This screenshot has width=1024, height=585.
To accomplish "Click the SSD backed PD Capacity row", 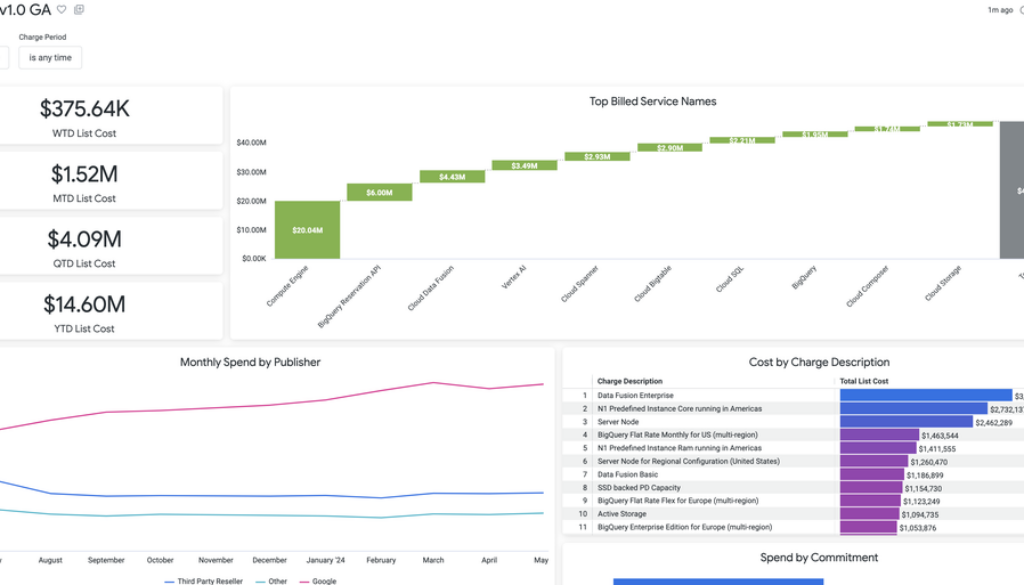I will pyautogui.click(x=638, y=488).
